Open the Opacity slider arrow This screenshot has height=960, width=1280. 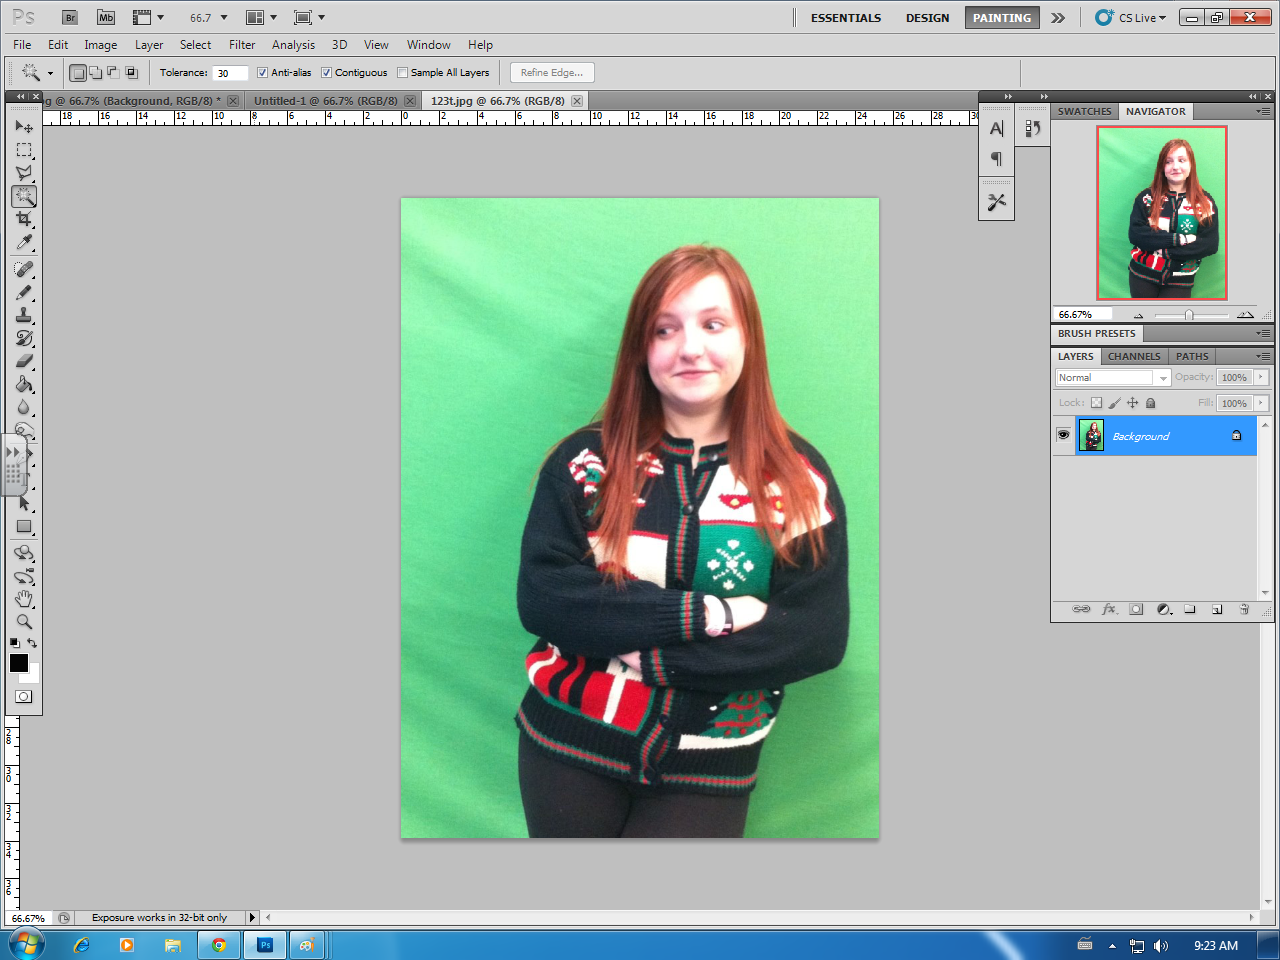[1261, 377]
